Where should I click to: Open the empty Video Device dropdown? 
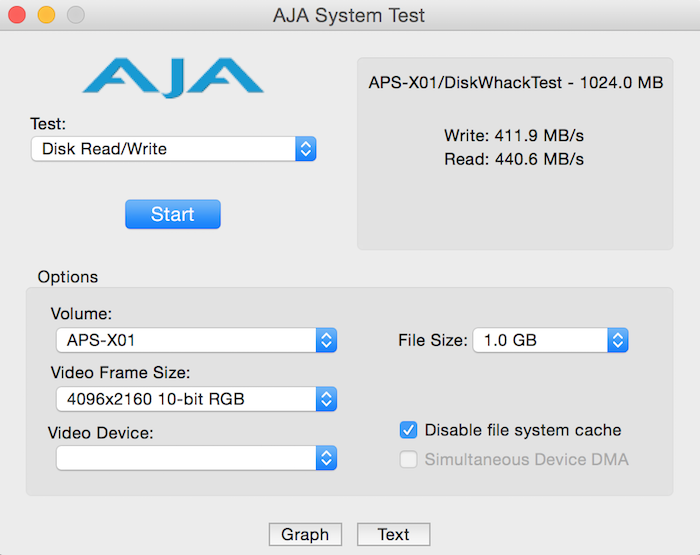pyautogui.click(x=196, y=458)
